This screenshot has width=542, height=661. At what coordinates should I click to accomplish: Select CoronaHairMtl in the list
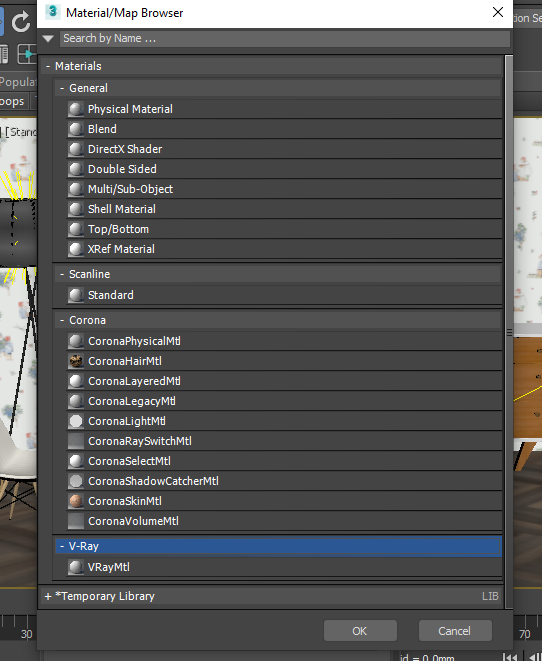284,361
